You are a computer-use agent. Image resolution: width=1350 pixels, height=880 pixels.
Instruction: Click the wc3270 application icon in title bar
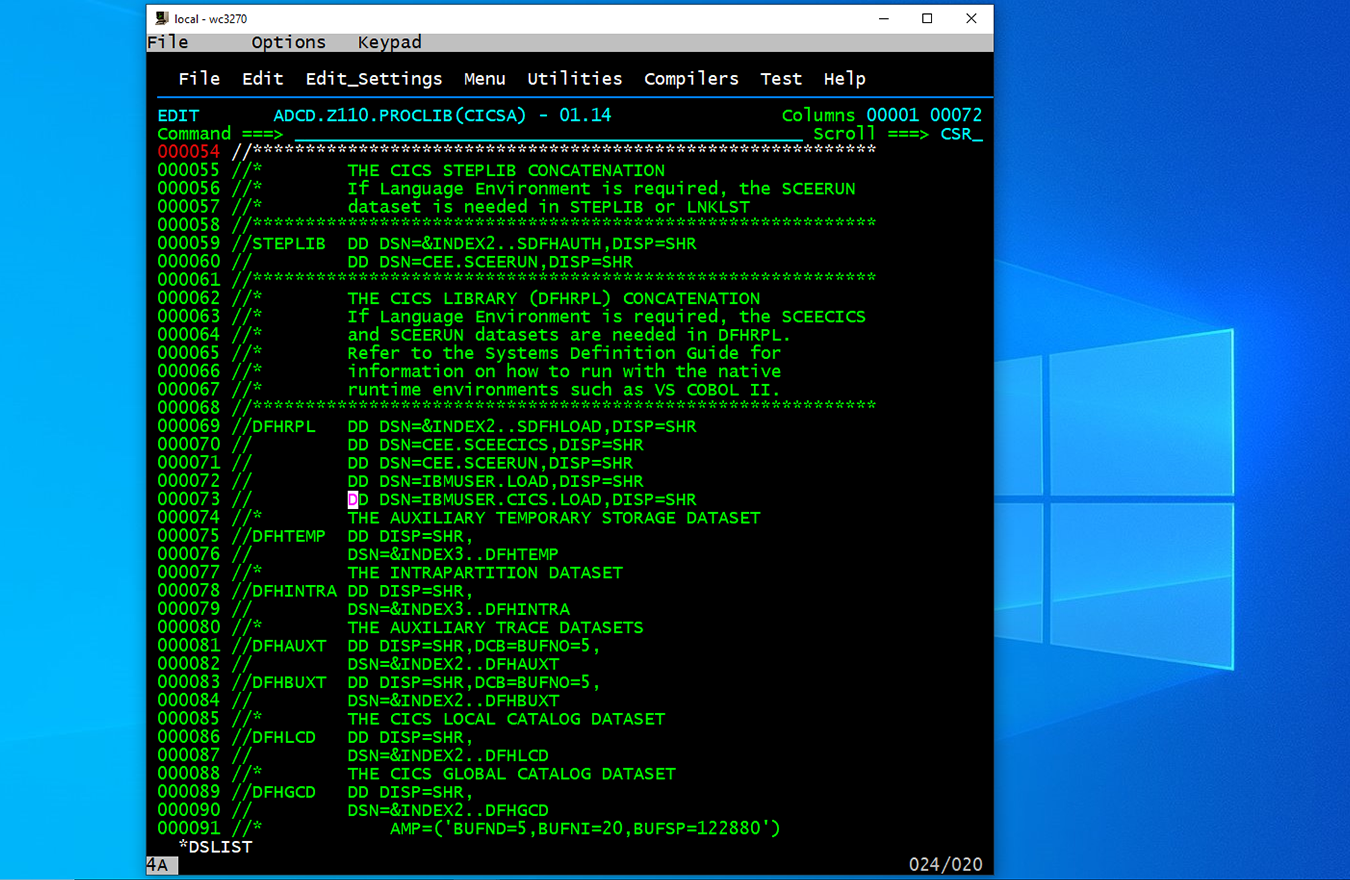tap(161, 19)
